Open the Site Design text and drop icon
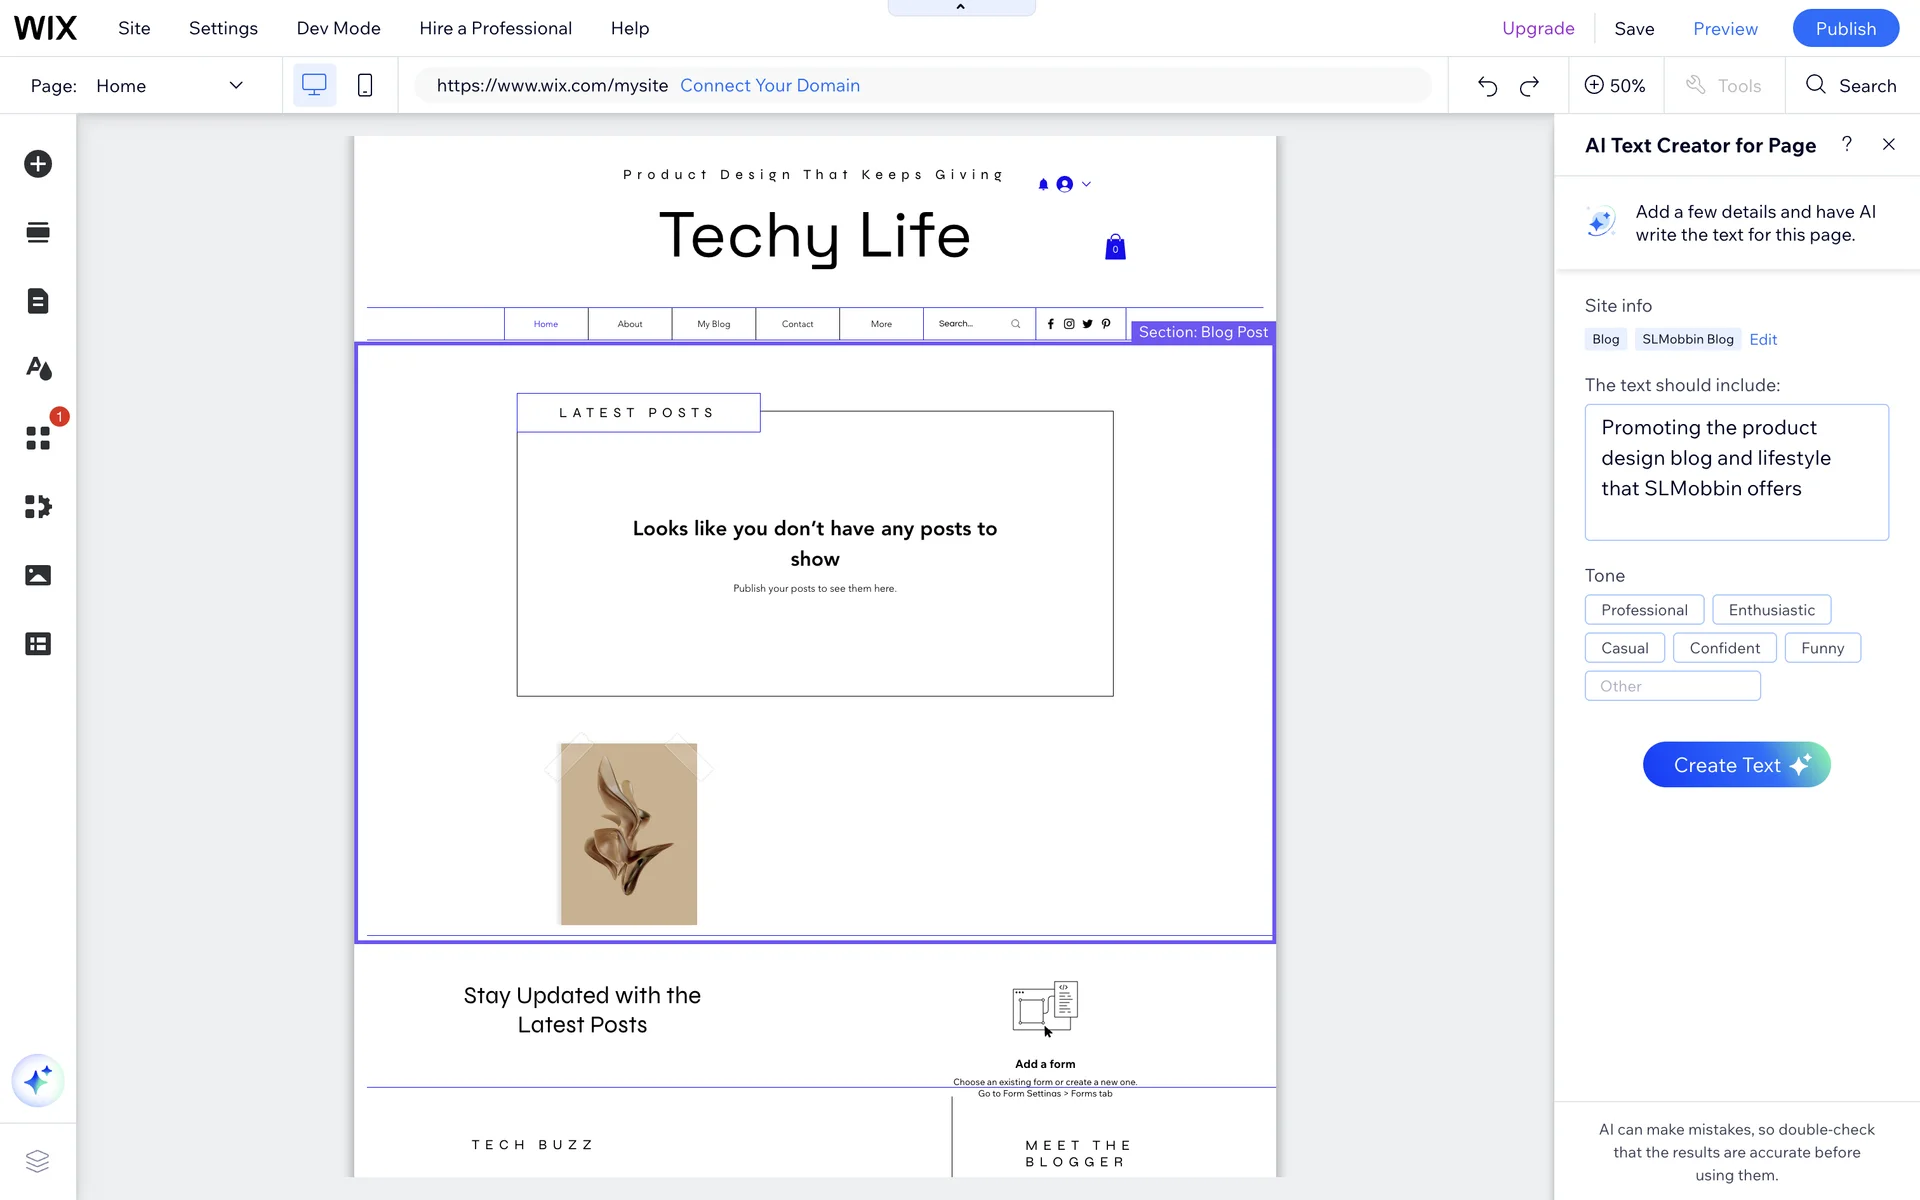Image resolution: width=1920 pixels, height=1200 pixels. coord(38,369)
